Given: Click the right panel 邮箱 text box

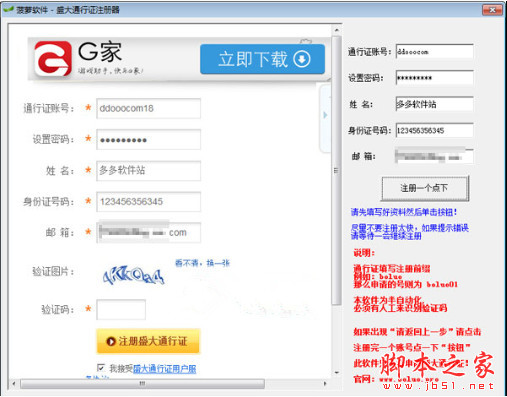Looking at the screenshot, I should point(435,156).
